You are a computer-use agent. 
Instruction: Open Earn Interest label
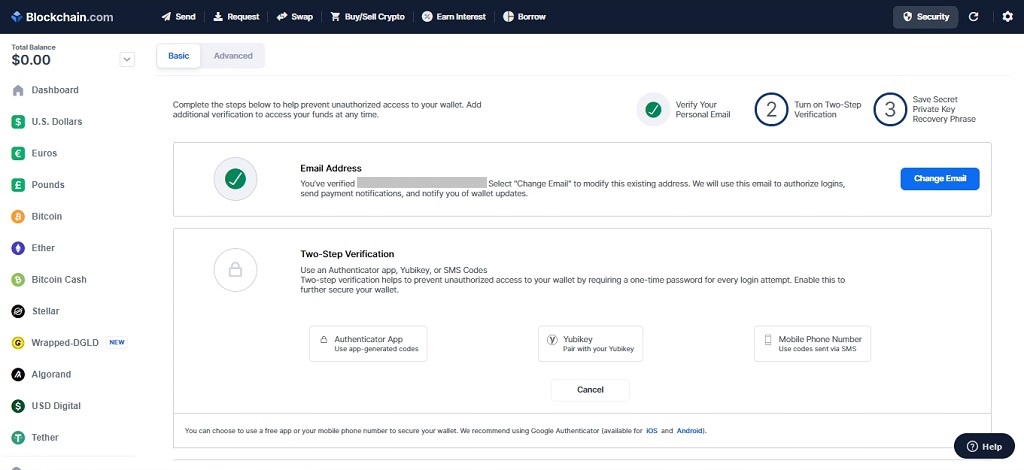pos(461,17)
